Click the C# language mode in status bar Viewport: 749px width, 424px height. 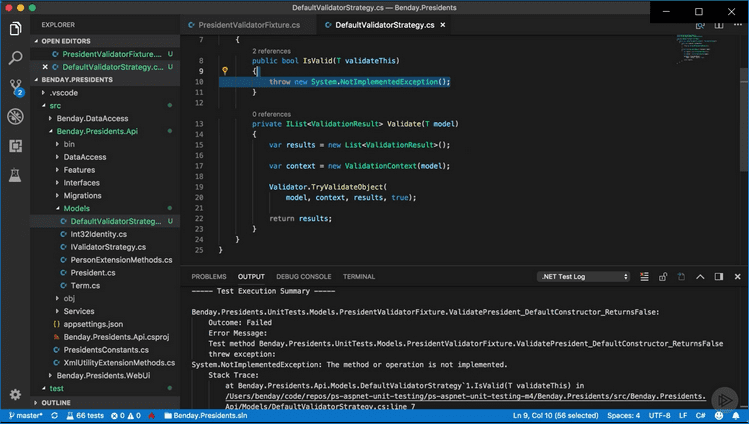pos(700,415)
